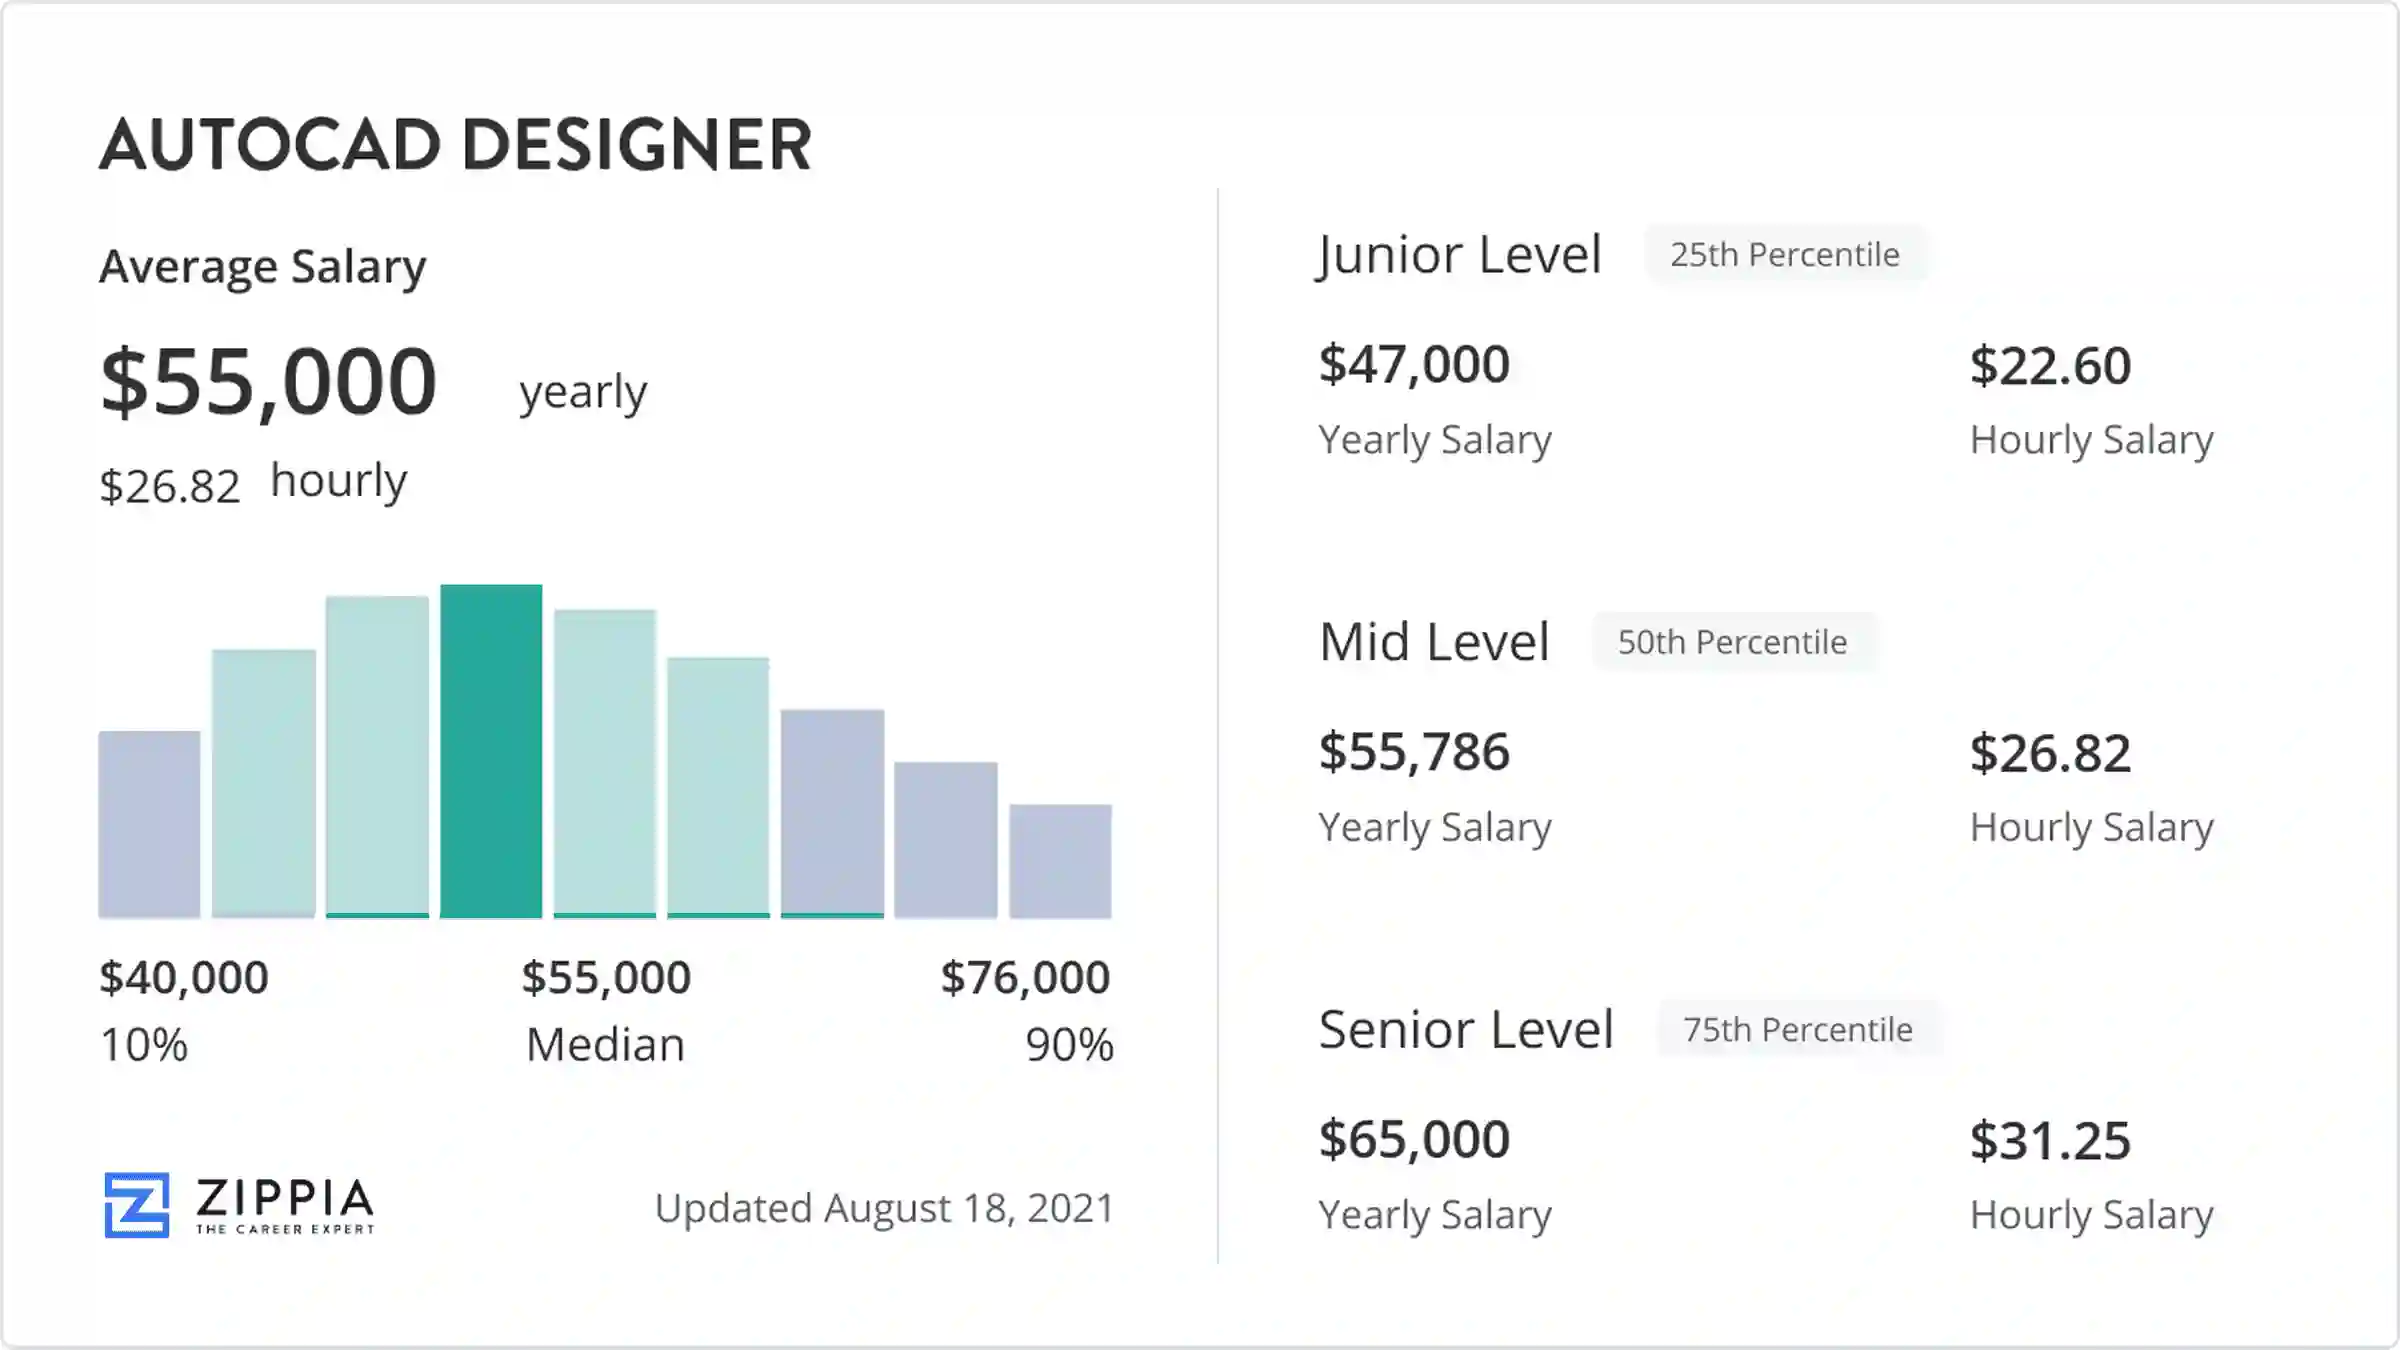Expand the Mid Level percentile information

[x=1732, y=641]
